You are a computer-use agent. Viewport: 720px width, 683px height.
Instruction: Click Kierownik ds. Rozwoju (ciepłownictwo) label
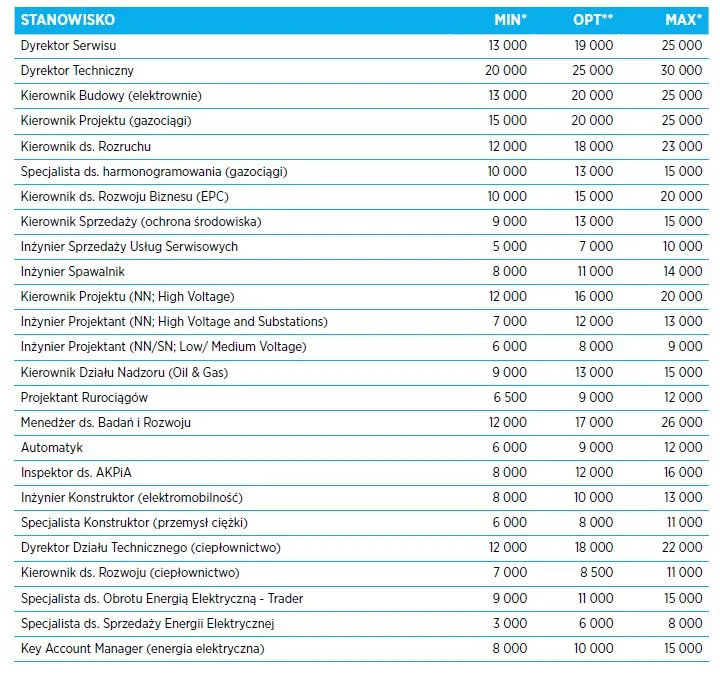coord(130,573)
